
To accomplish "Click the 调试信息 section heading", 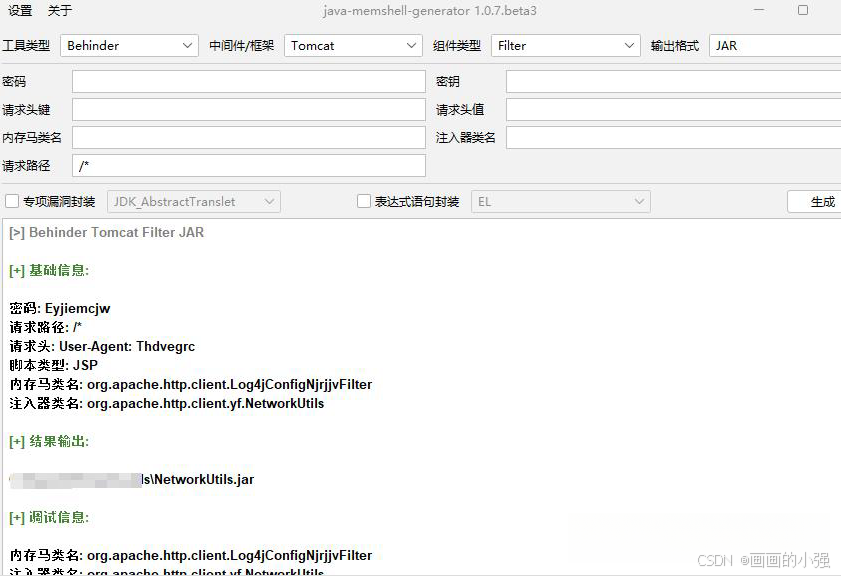I will click(49, 518).
